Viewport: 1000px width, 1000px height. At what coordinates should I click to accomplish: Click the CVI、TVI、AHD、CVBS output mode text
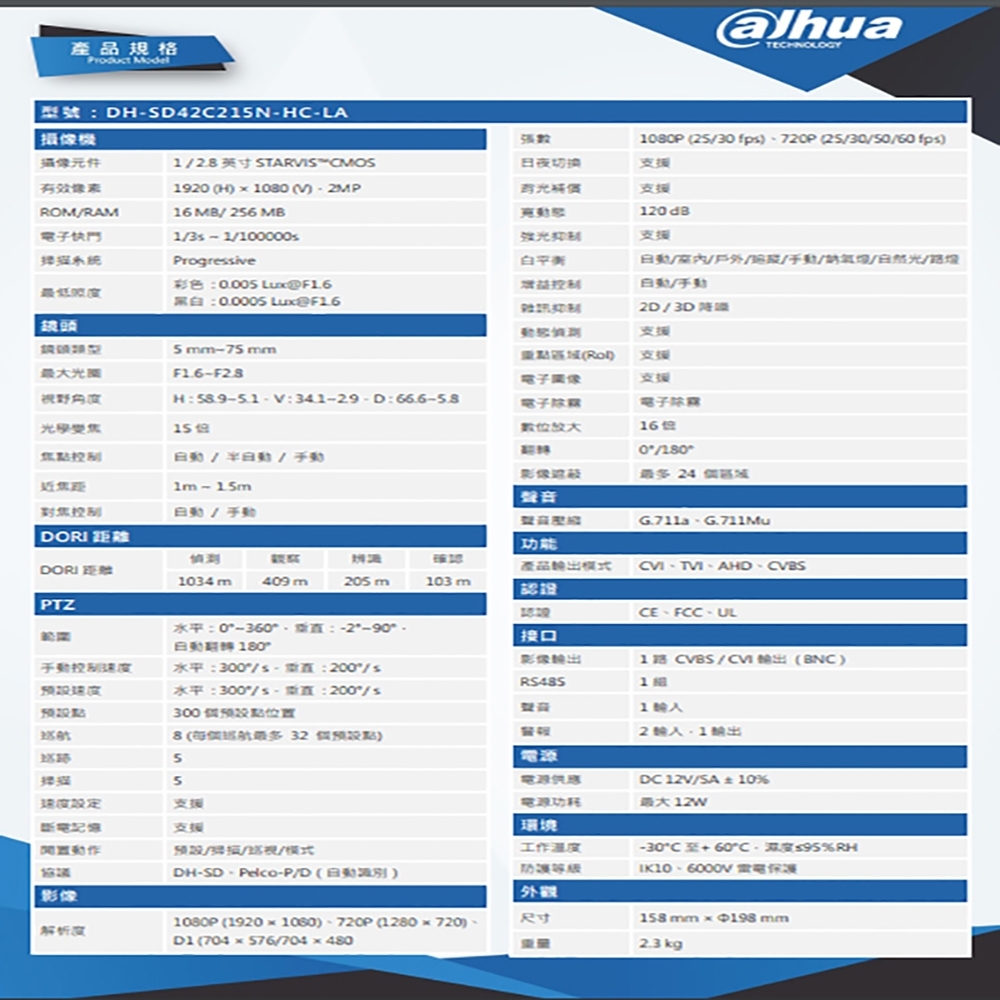click(x=720, y=564)
